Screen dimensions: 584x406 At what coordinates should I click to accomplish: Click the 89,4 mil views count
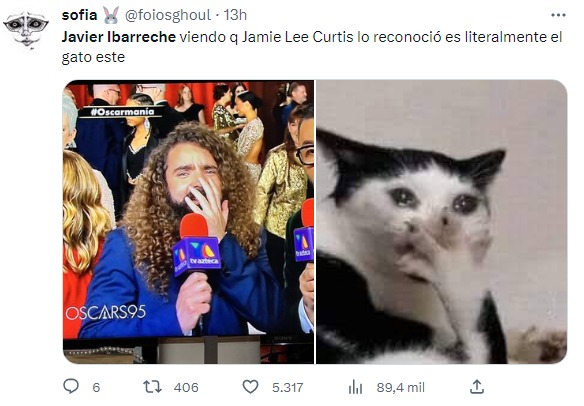[400, 387]
